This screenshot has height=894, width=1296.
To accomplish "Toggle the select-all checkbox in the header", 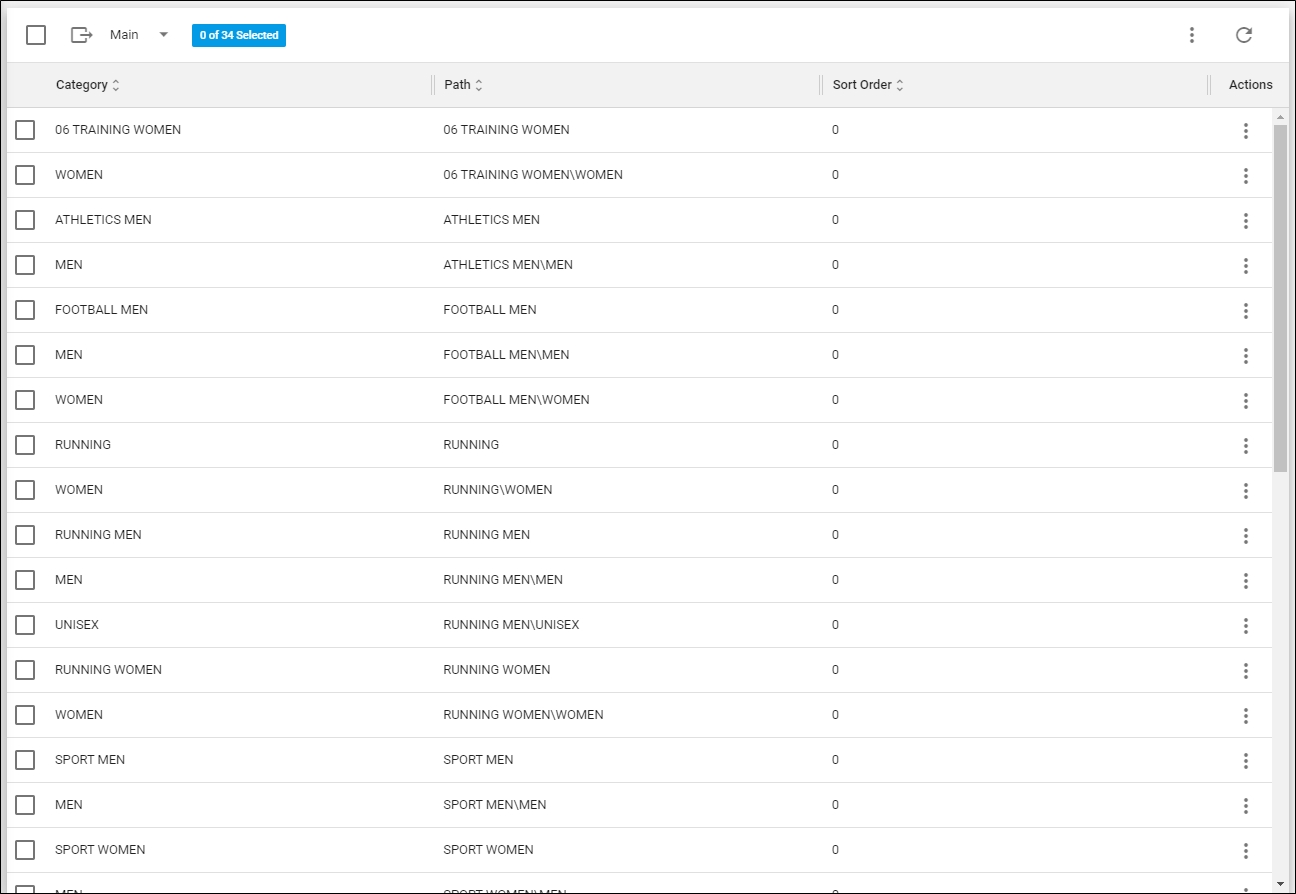I will pos(35,34).
